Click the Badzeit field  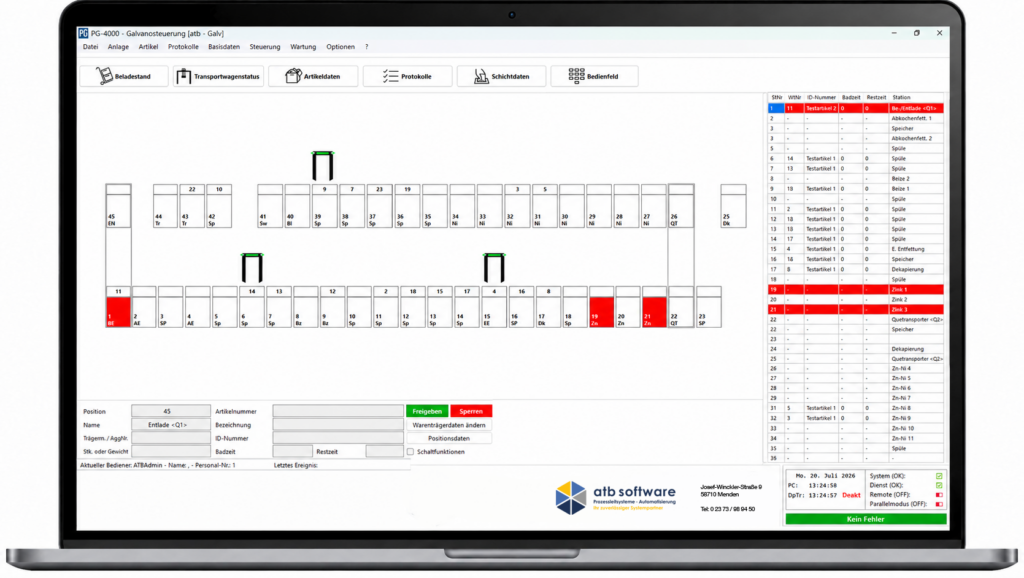(293, 452)
